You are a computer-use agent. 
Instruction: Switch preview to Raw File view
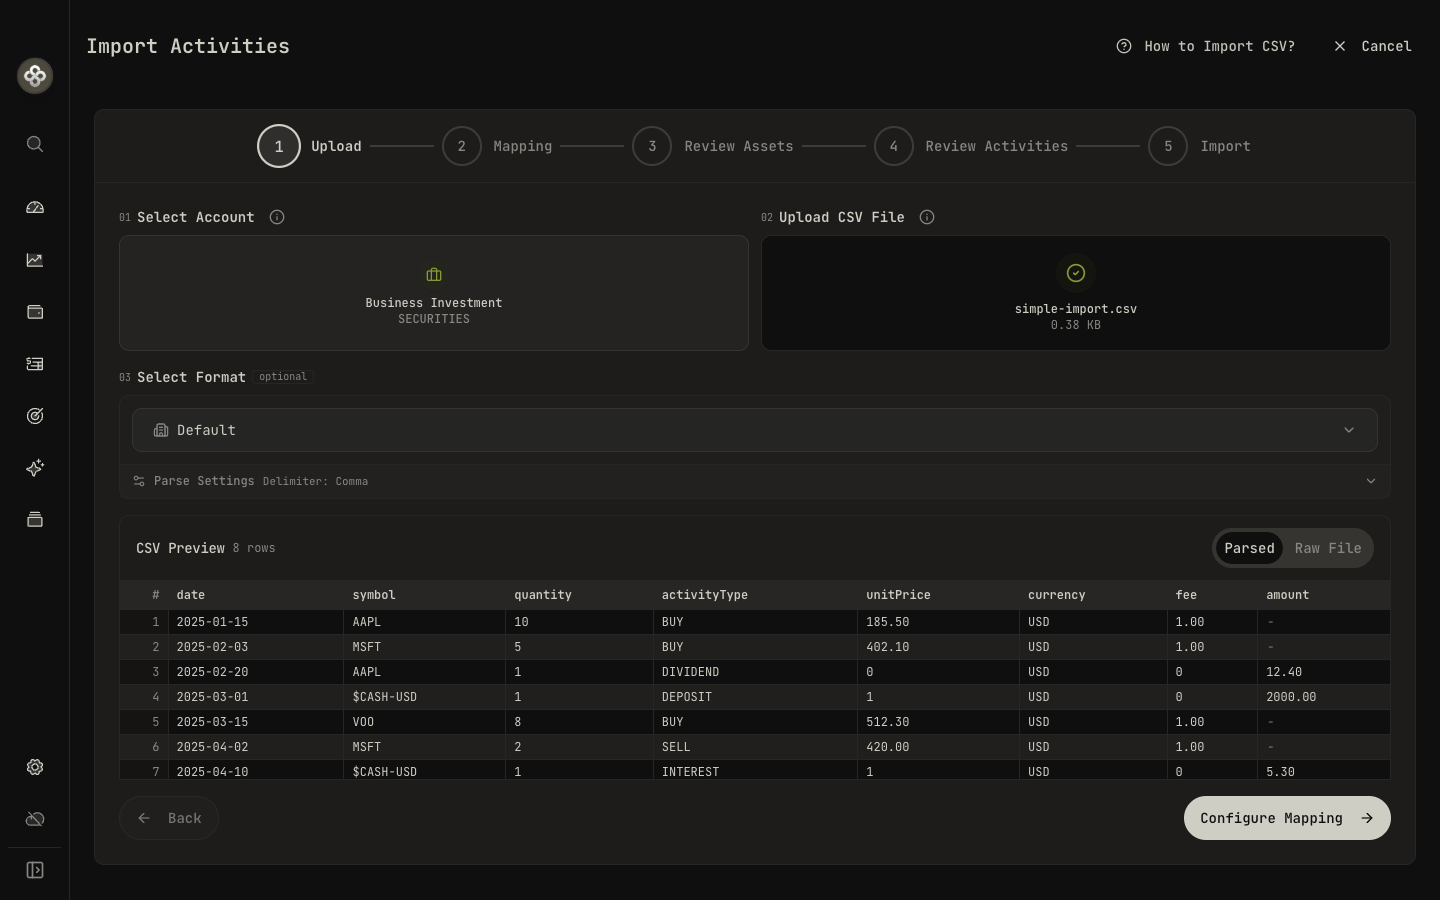click(1328, 548)
